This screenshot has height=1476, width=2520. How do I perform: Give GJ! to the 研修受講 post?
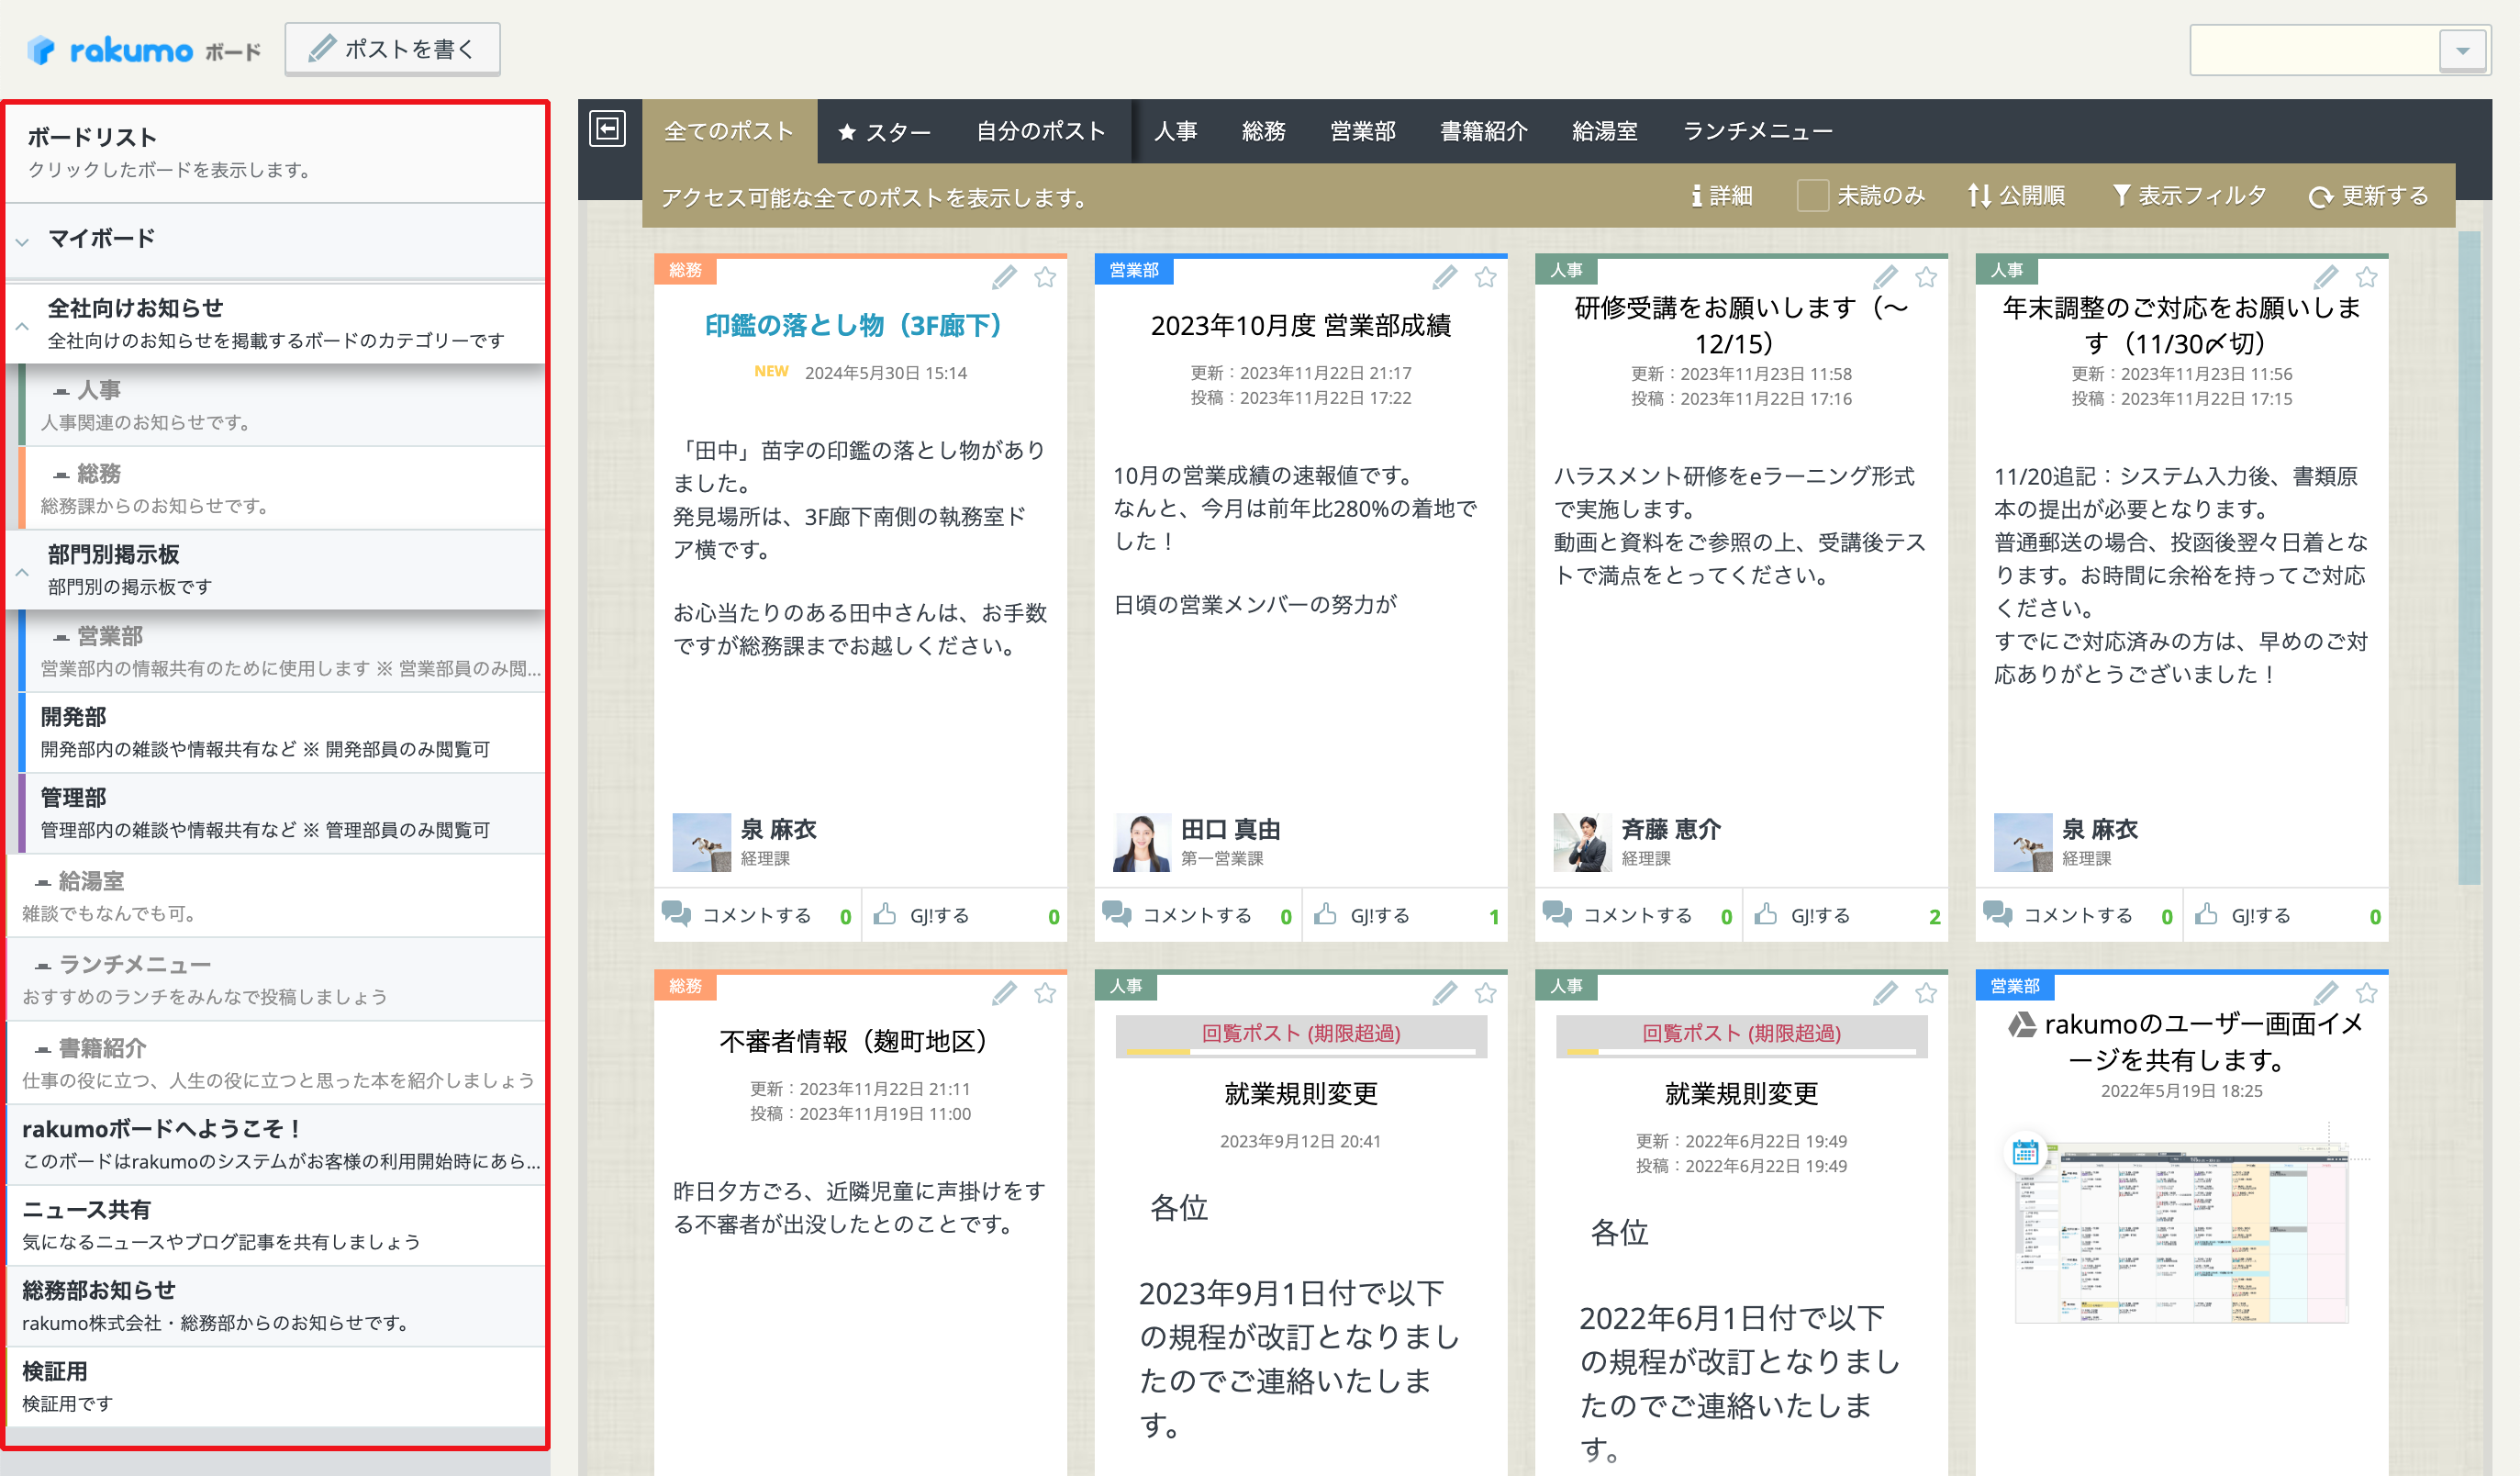pos(1846,915)
